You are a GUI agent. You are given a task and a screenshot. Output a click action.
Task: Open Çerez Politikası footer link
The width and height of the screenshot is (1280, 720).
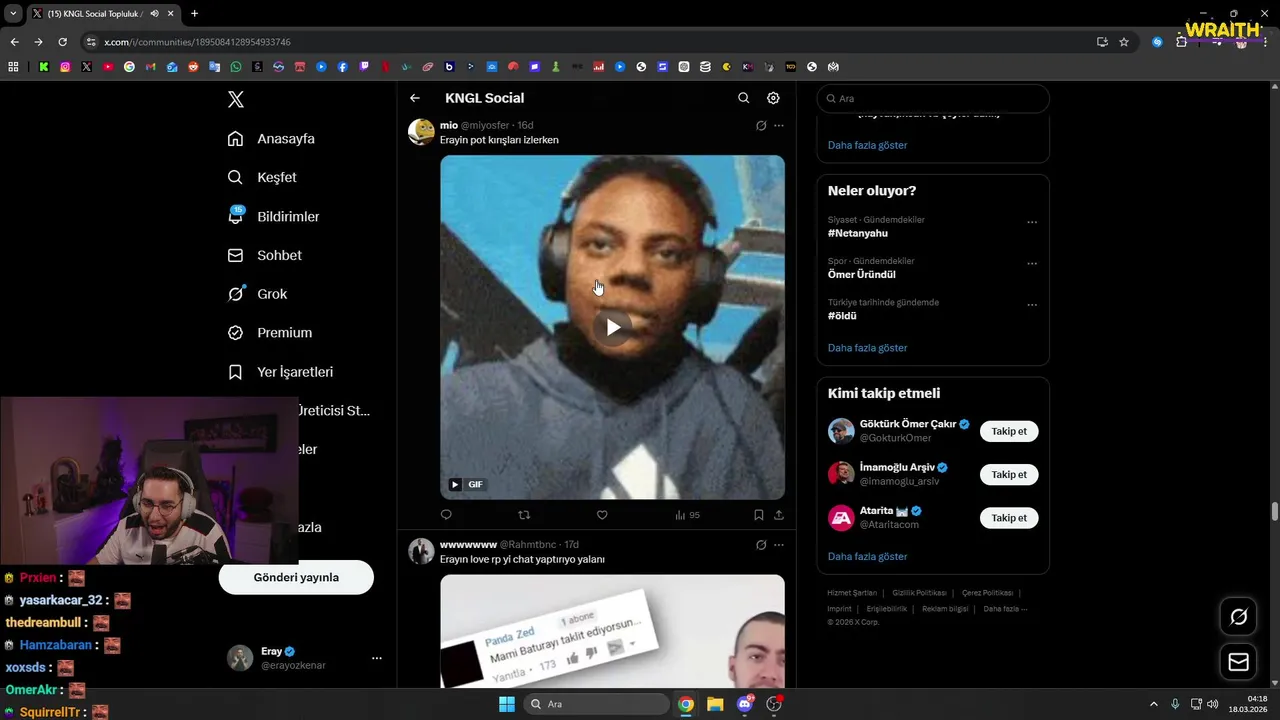[x=987, y=593]
